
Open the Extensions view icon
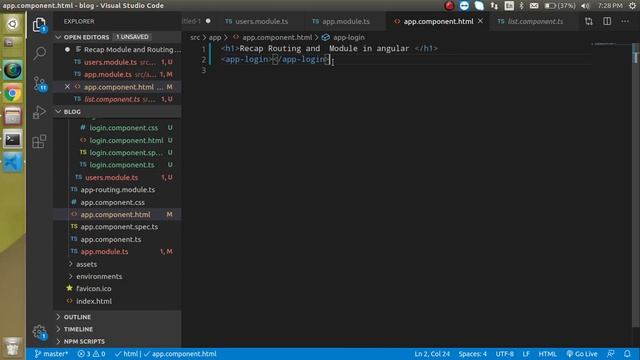coord(39,141)
